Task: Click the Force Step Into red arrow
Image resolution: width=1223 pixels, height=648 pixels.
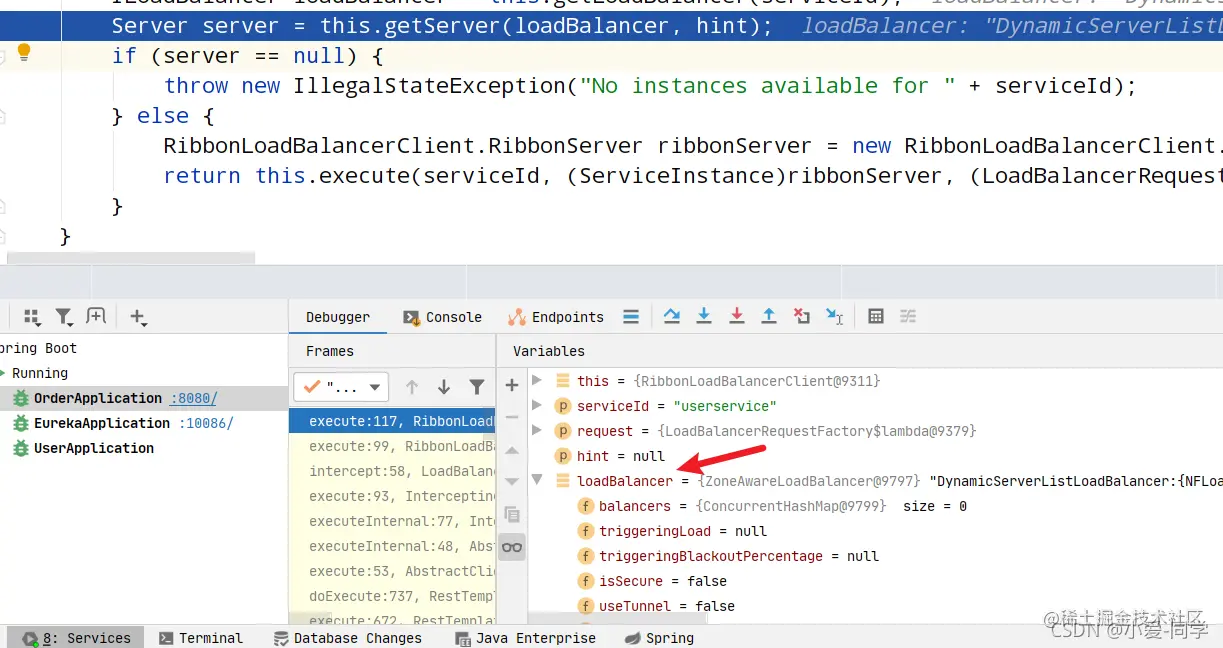Action: point(737,316)
